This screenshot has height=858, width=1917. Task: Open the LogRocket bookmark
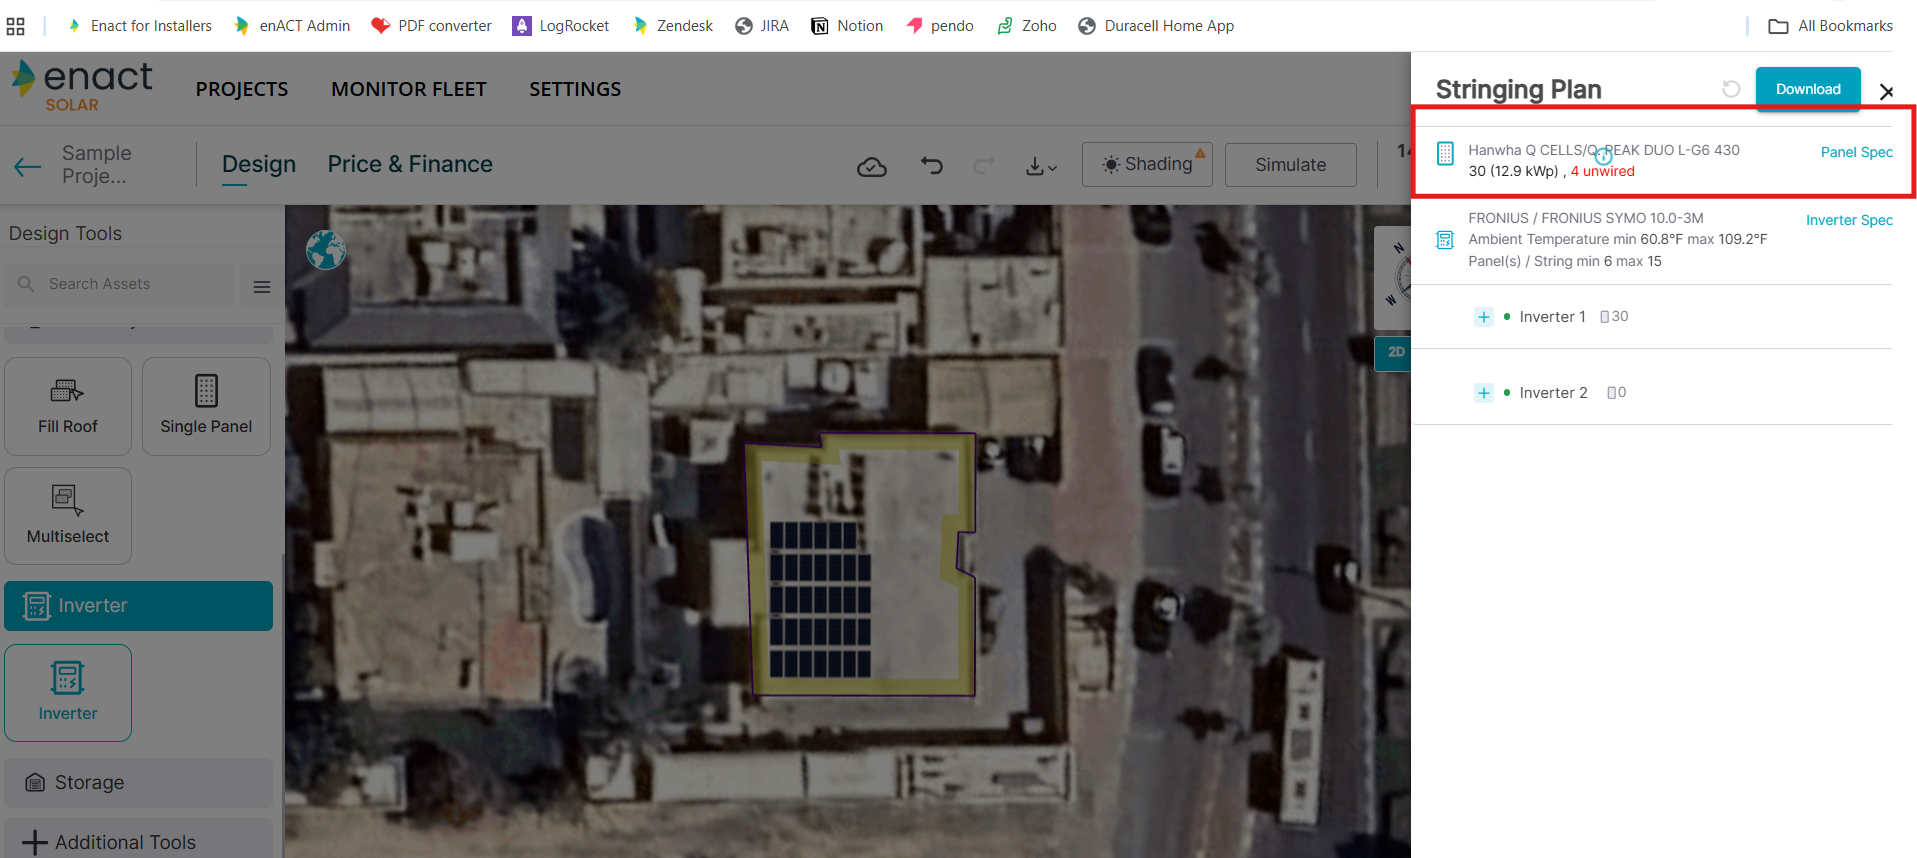coord(561,26)
